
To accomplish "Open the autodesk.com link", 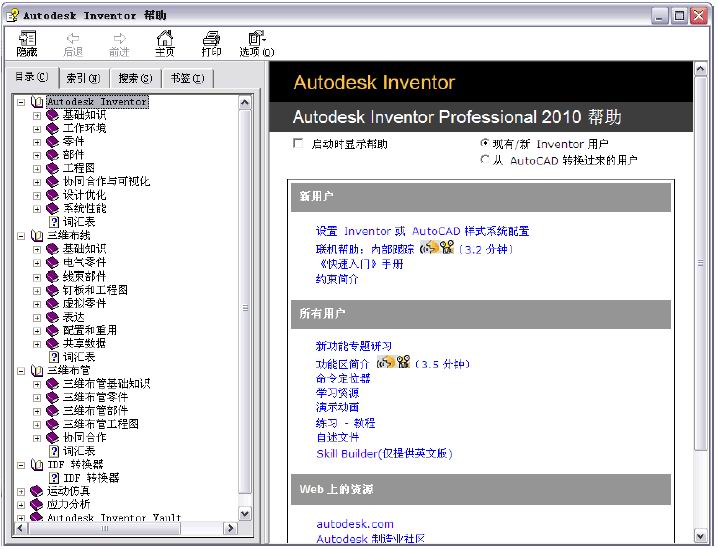I will click(355, 524).
